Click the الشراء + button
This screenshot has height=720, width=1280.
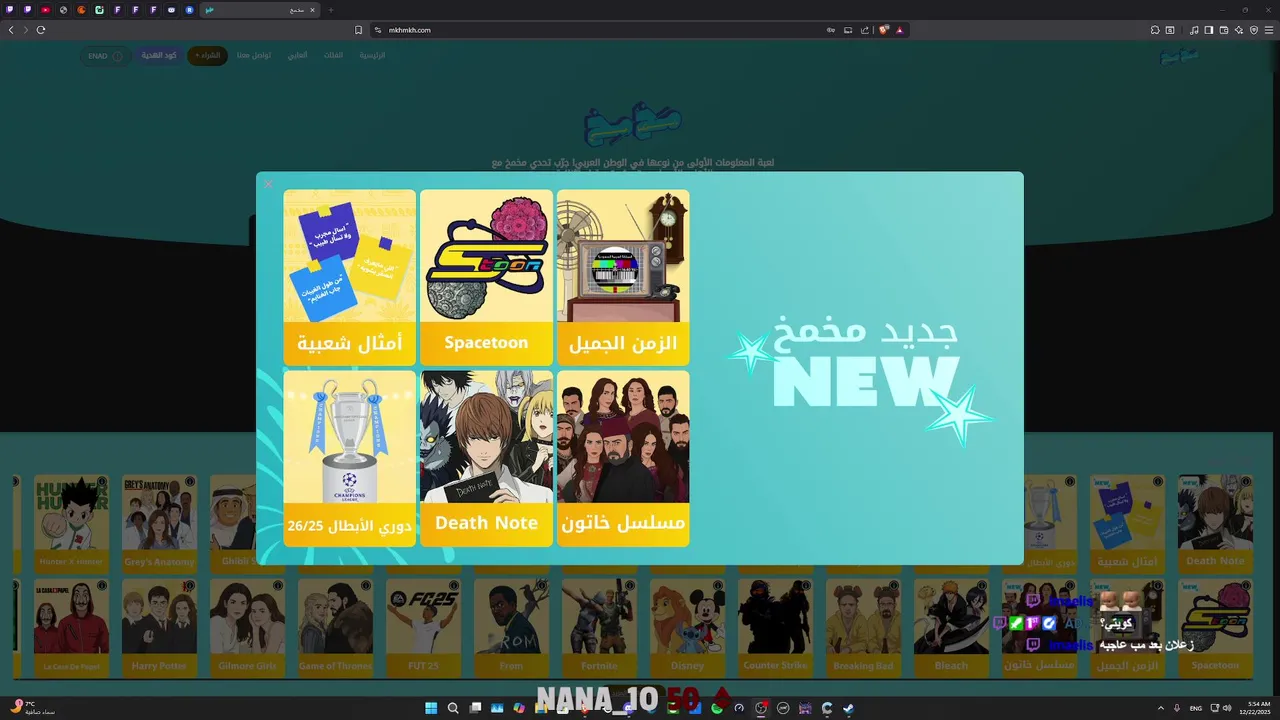tap(207, 55)
